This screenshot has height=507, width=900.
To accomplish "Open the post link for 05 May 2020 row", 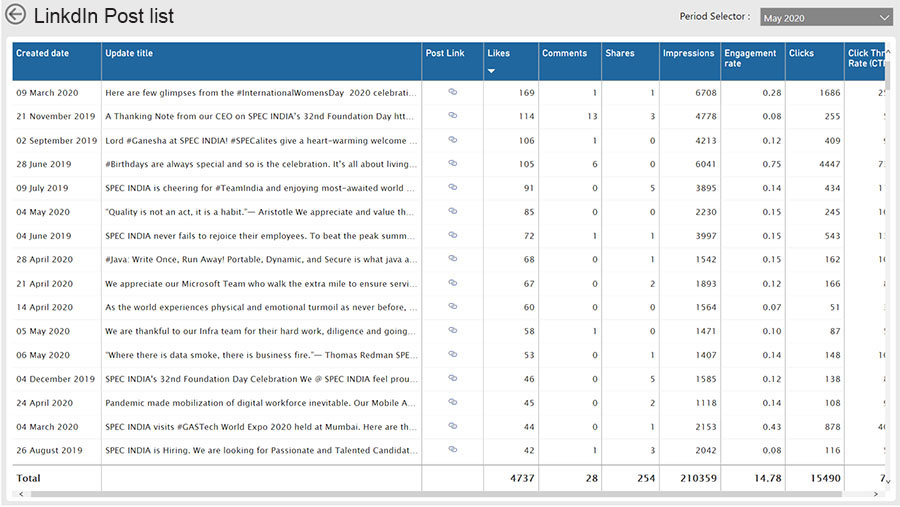I will (x=452, y=330).
